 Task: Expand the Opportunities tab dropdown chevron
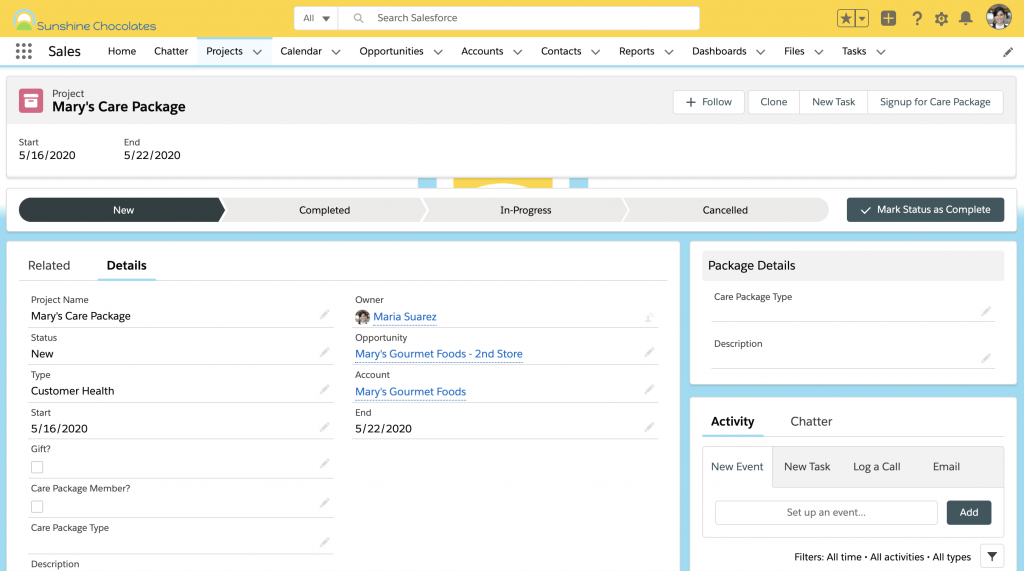pos(438,52)
